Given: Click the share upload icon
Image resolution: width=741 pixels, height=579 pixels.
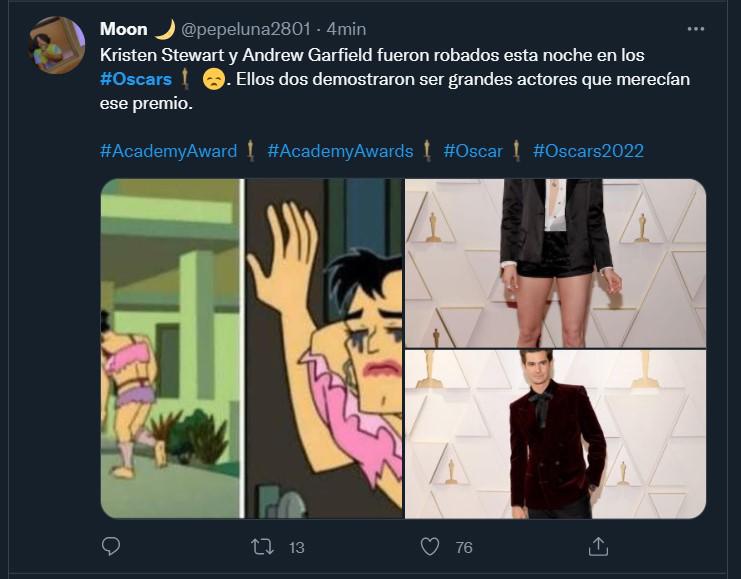Looking at the screenshot, I should 599,547.
